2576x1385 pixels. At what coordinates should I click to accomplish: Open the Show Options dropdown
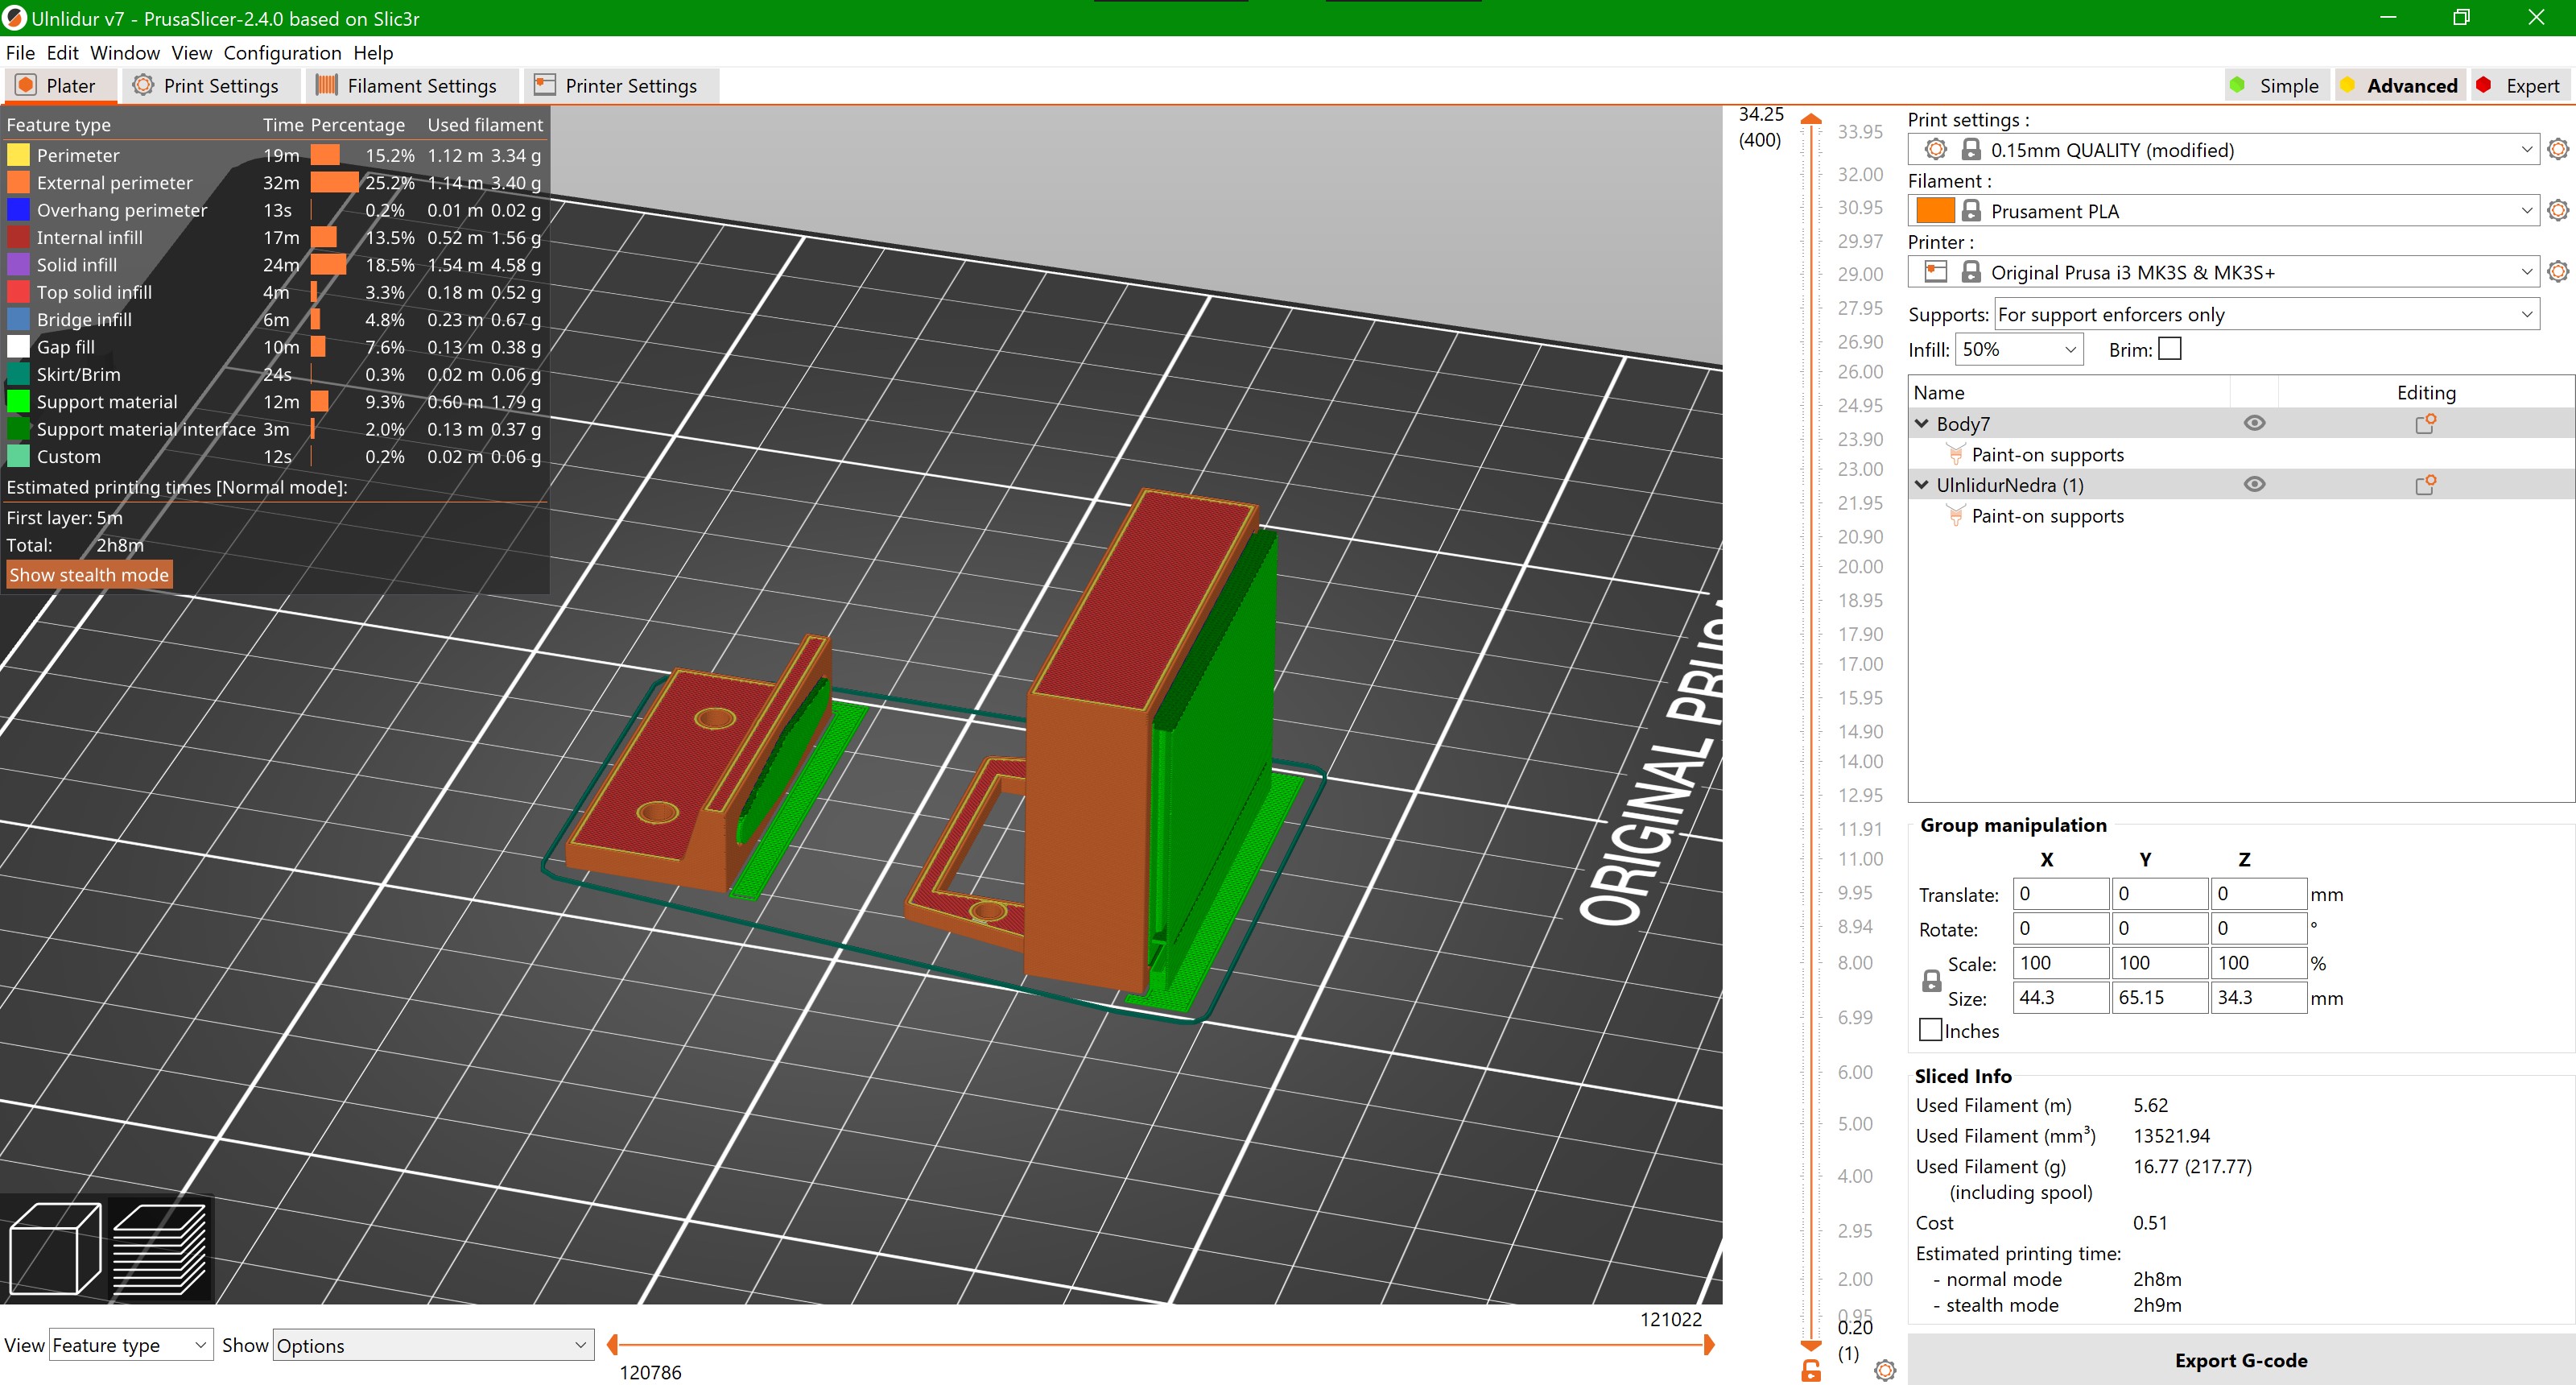click(x=433, y=1345)
